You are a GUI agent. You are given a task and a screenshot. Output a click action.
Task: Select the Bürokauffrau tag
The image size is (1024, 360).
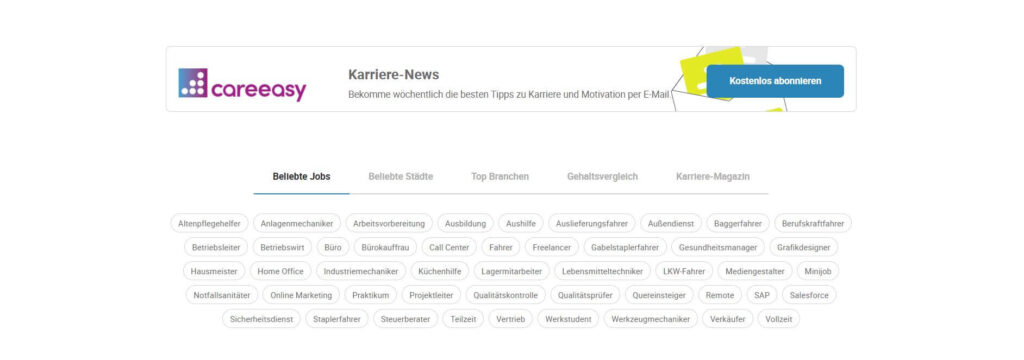(385, 248)
